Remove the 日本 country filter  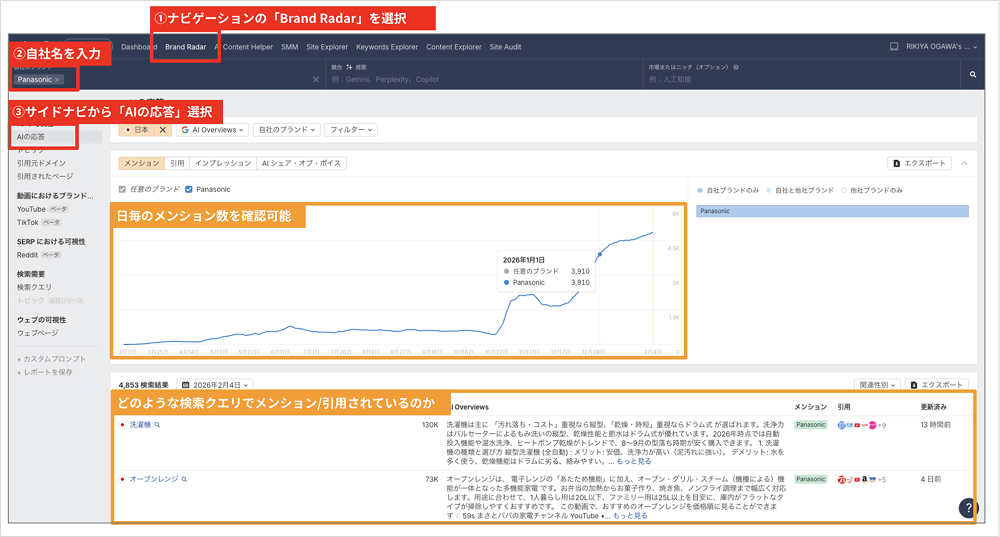(163, 130)
